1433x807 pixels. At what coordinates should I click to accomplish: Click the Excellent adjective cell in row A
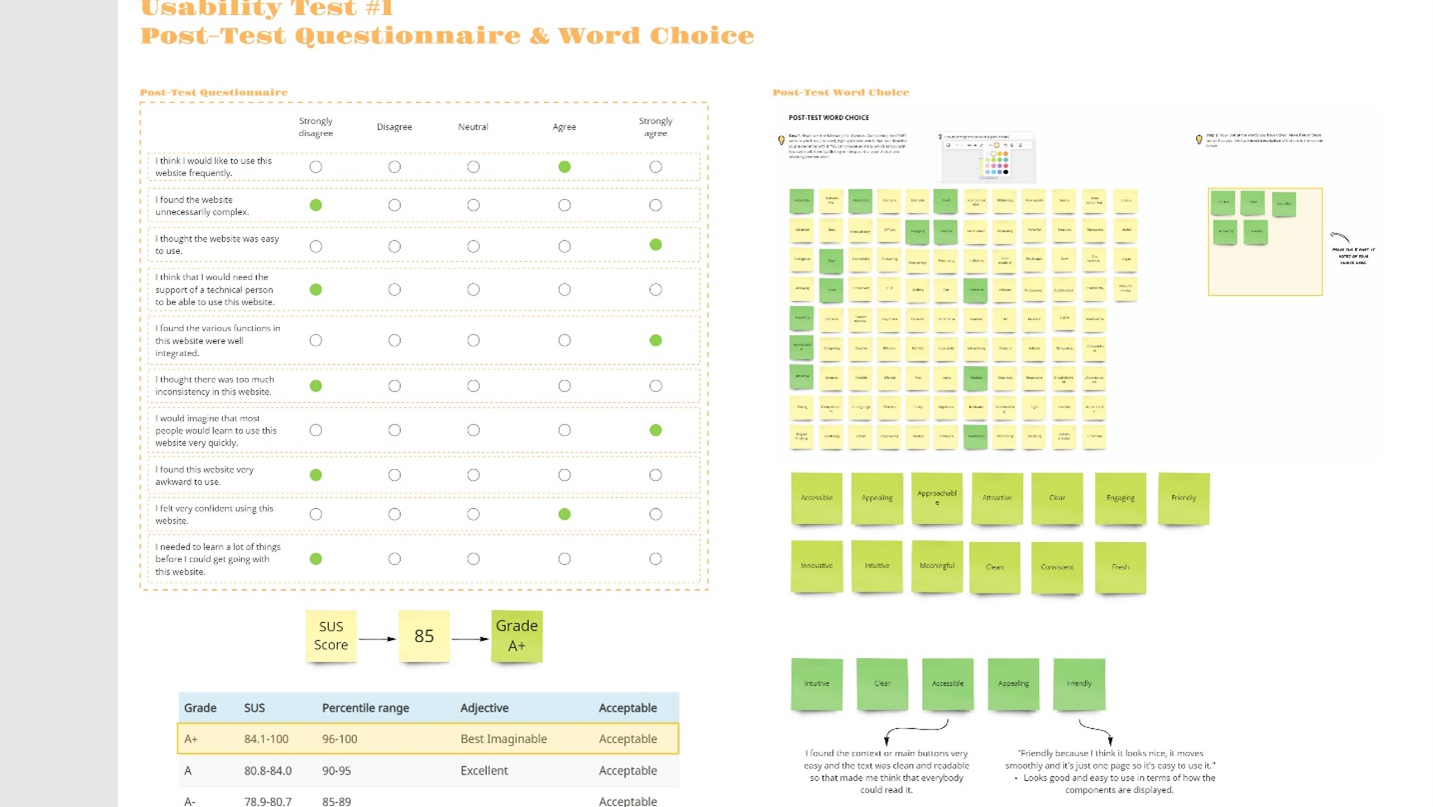tap(484, 771)
